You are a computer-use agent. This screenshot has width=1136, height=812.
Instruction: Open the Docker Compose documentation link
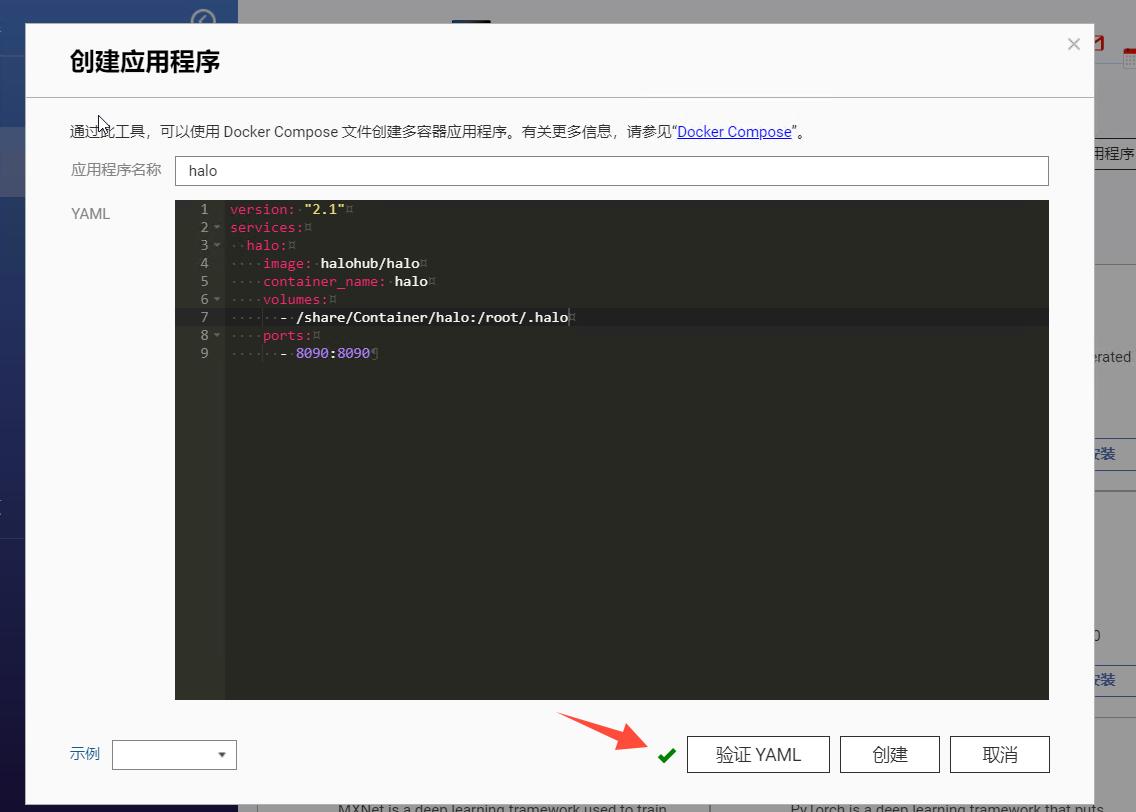(735, 131)
